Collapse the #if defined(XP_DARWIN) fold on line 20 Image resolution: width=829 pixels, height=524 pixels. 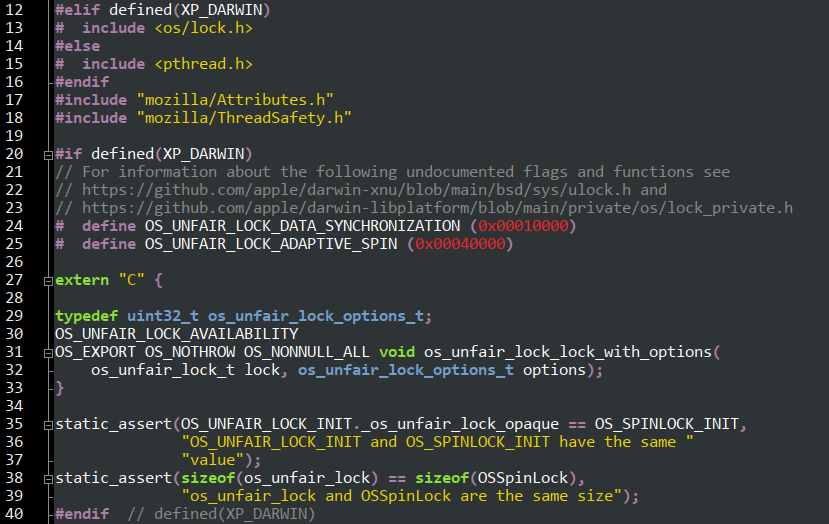[x=48, y=155]
